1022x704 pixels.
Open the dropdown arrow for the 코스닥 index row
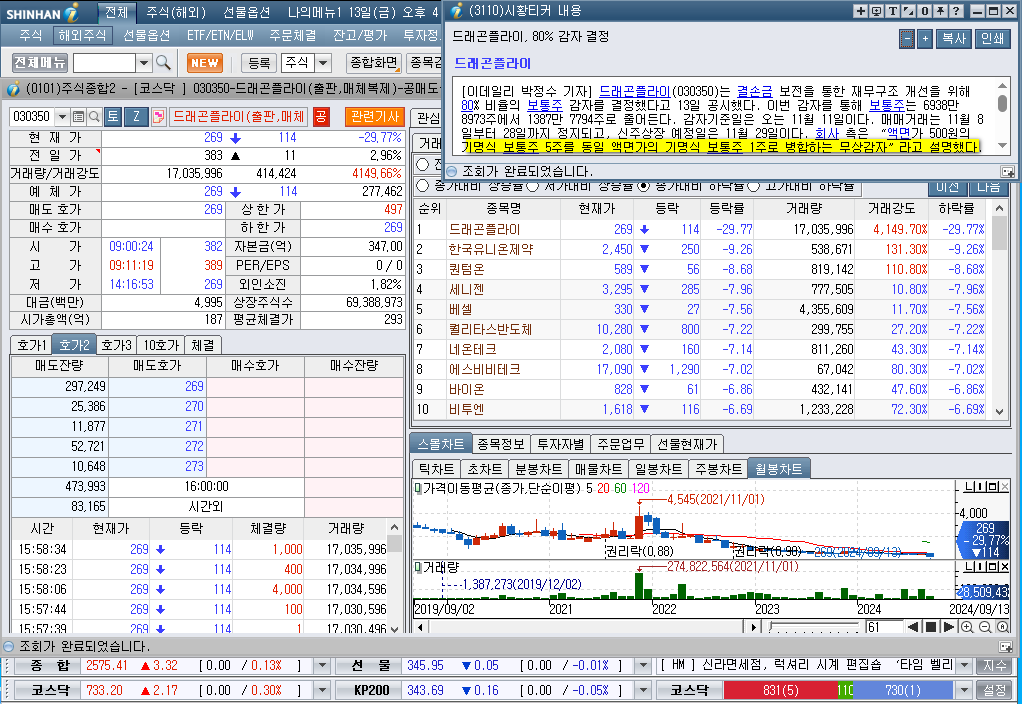coord(321,690)
